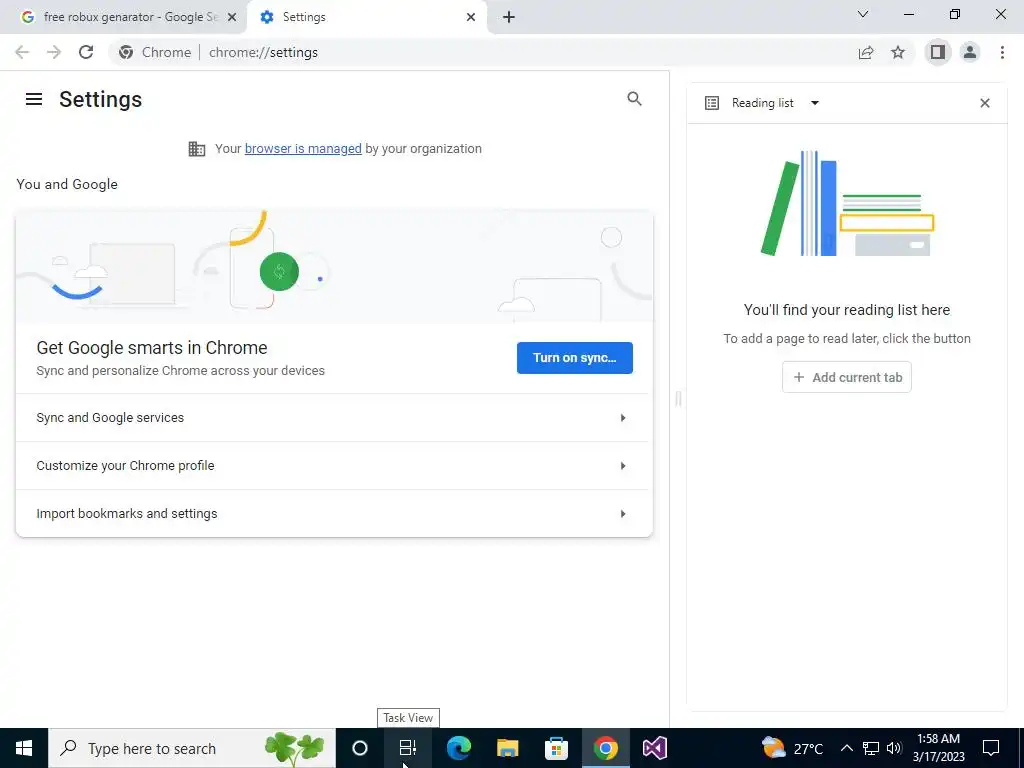Open File Explorer from the taskbar
This screenshot has width=1024, height=768.
point(507,748)
